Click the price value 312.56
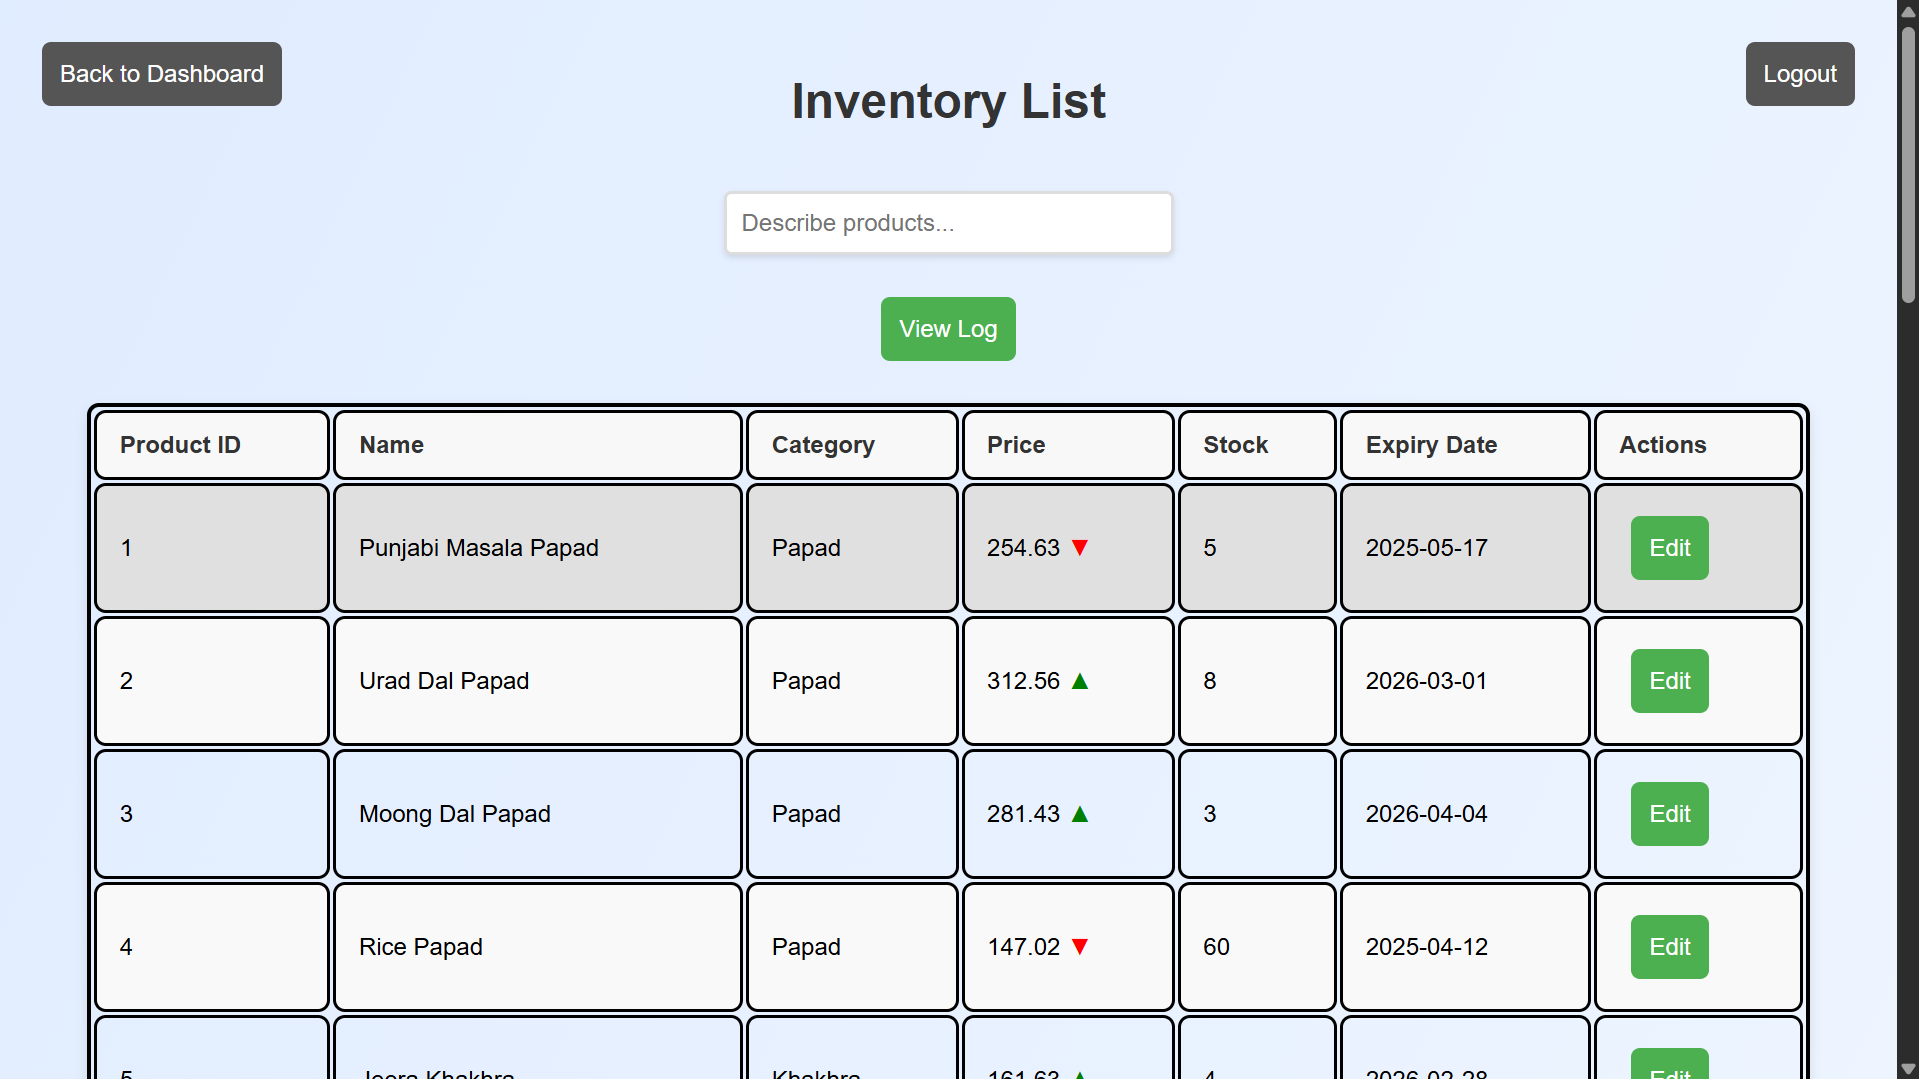1919x1079 pixels. tap(1023, 681)
